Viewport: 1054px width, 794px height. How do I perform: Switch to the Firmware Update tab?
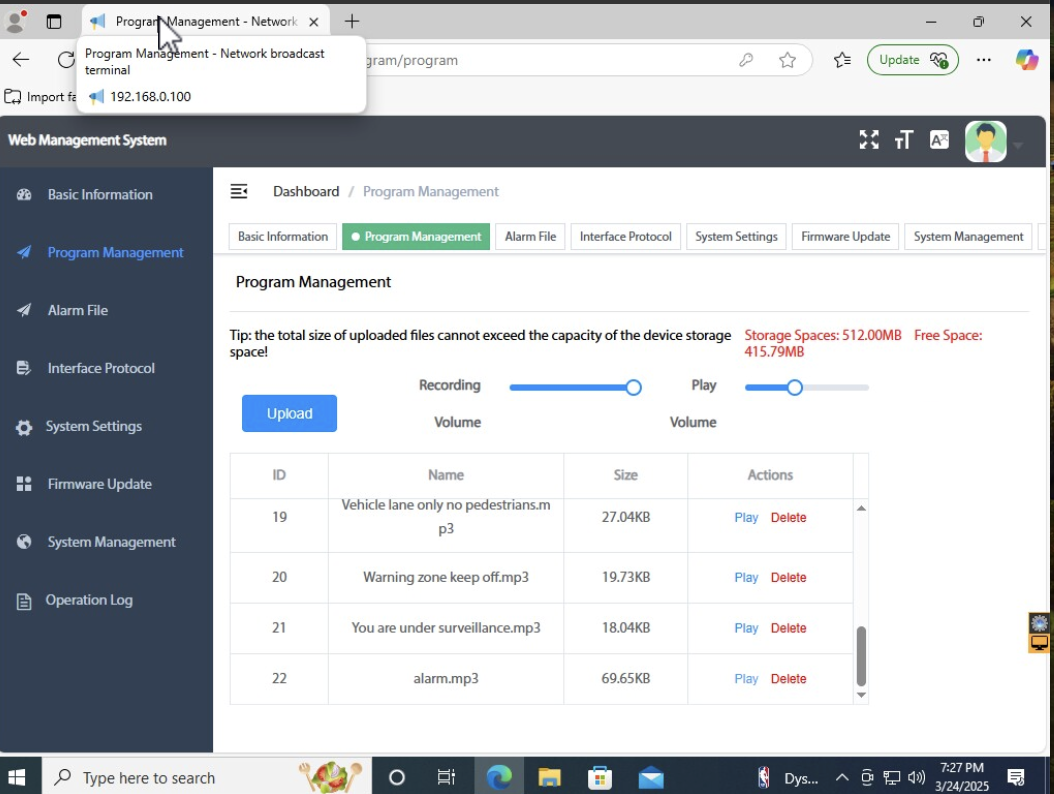point(845,237)
